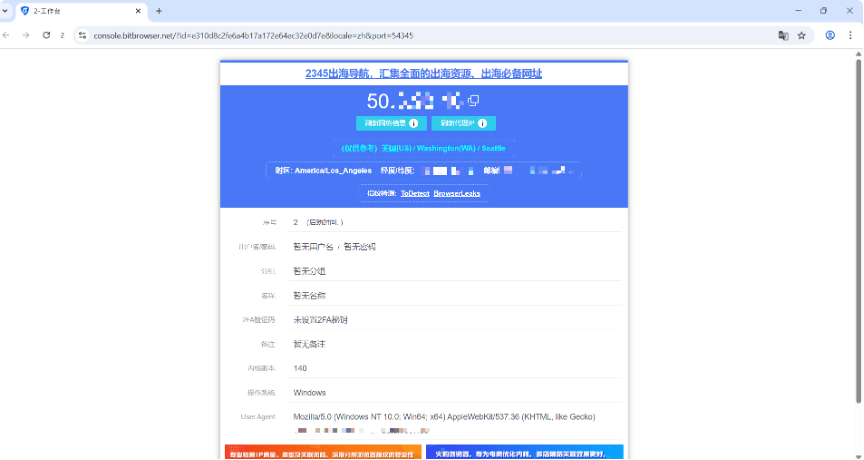Click info icon on refresh network button
This screenshot has height=460, width=864.
[413, 123]
